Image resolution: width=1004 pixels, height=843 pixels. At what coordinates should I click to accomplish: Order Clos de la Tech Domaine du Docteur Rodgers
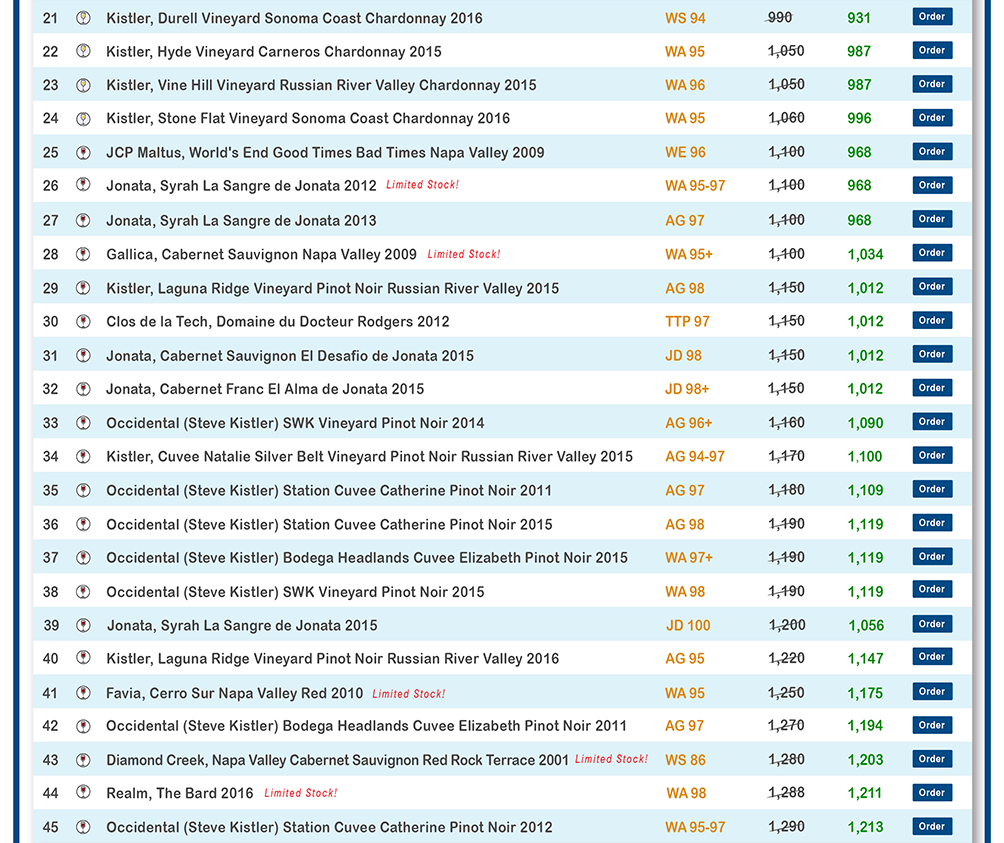(x=932, y=320)
